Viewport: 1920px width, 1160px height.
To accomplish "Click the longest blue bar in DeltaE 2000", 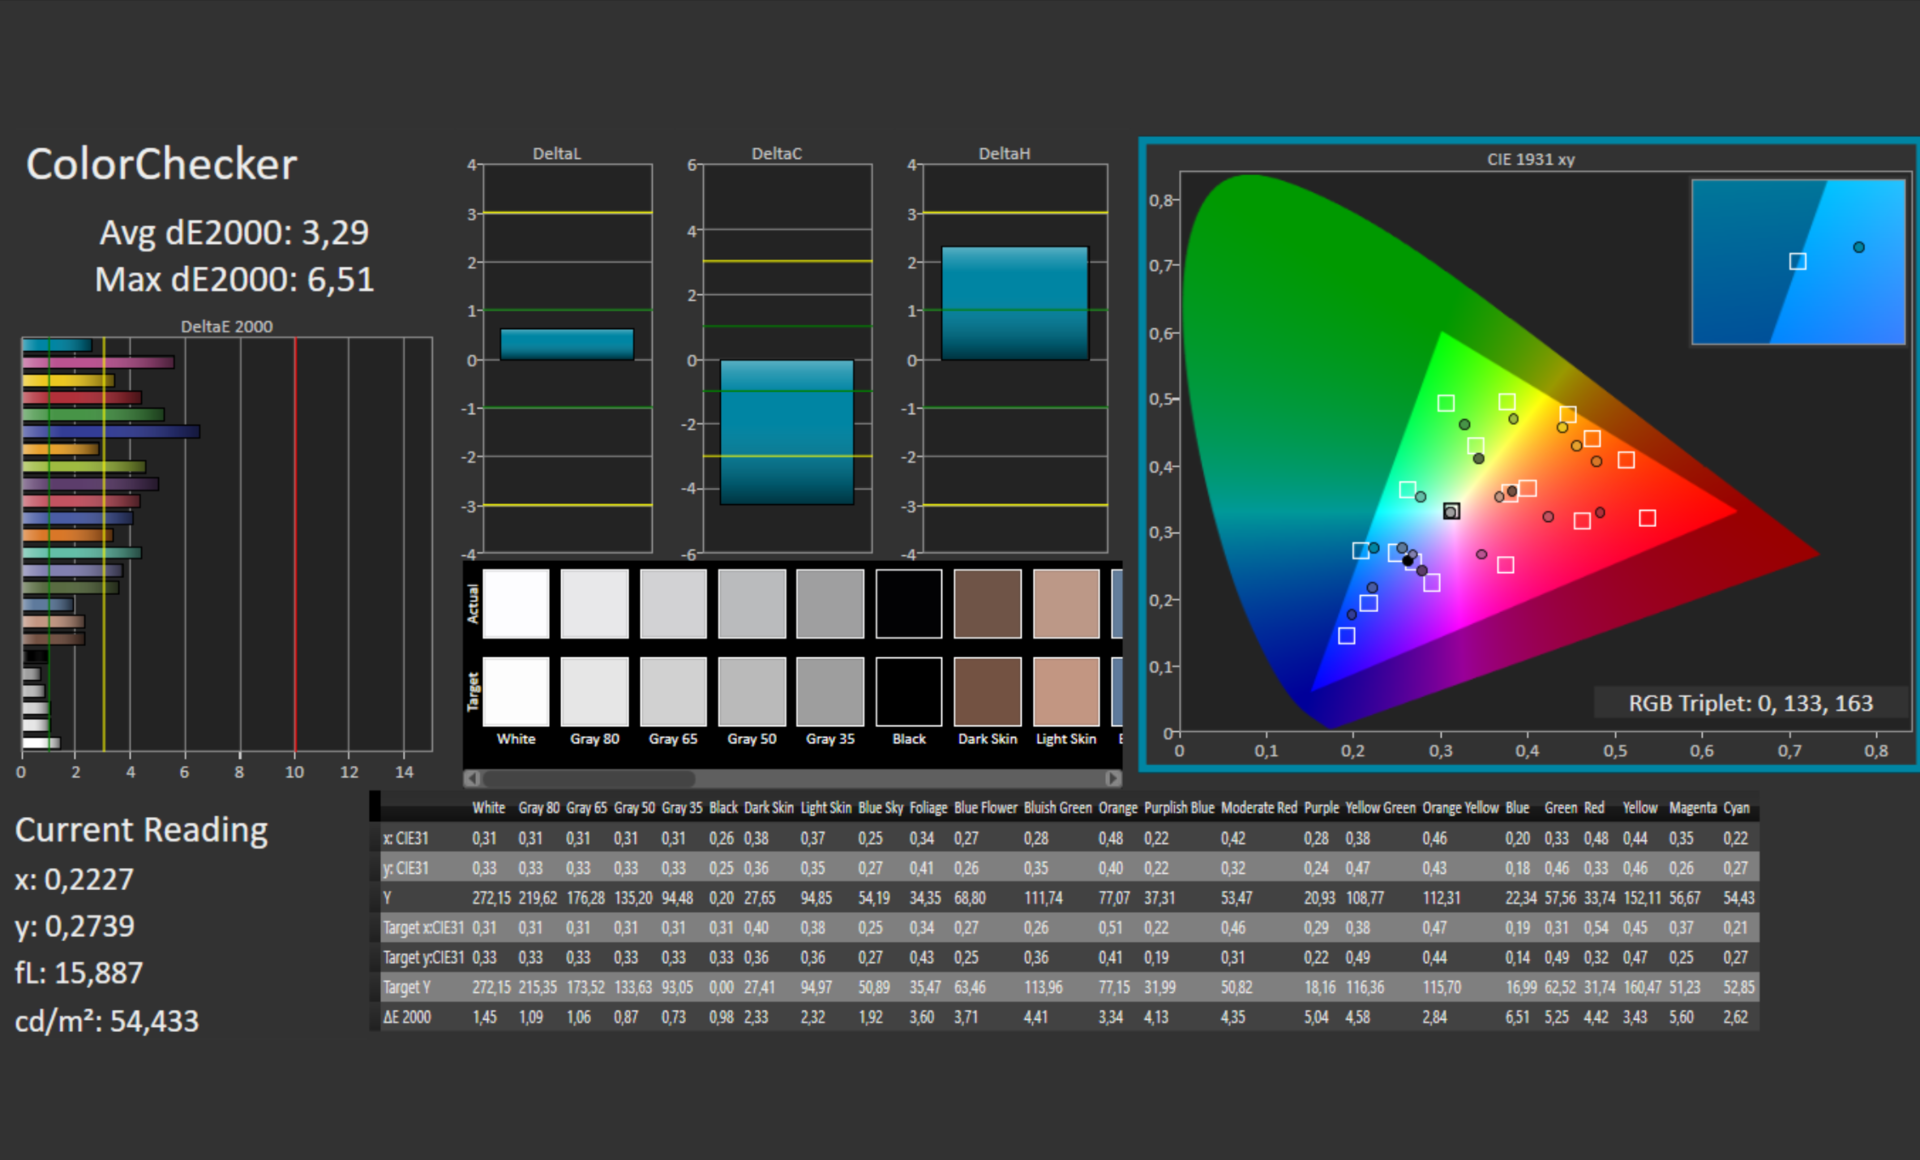I will [110, 431].
